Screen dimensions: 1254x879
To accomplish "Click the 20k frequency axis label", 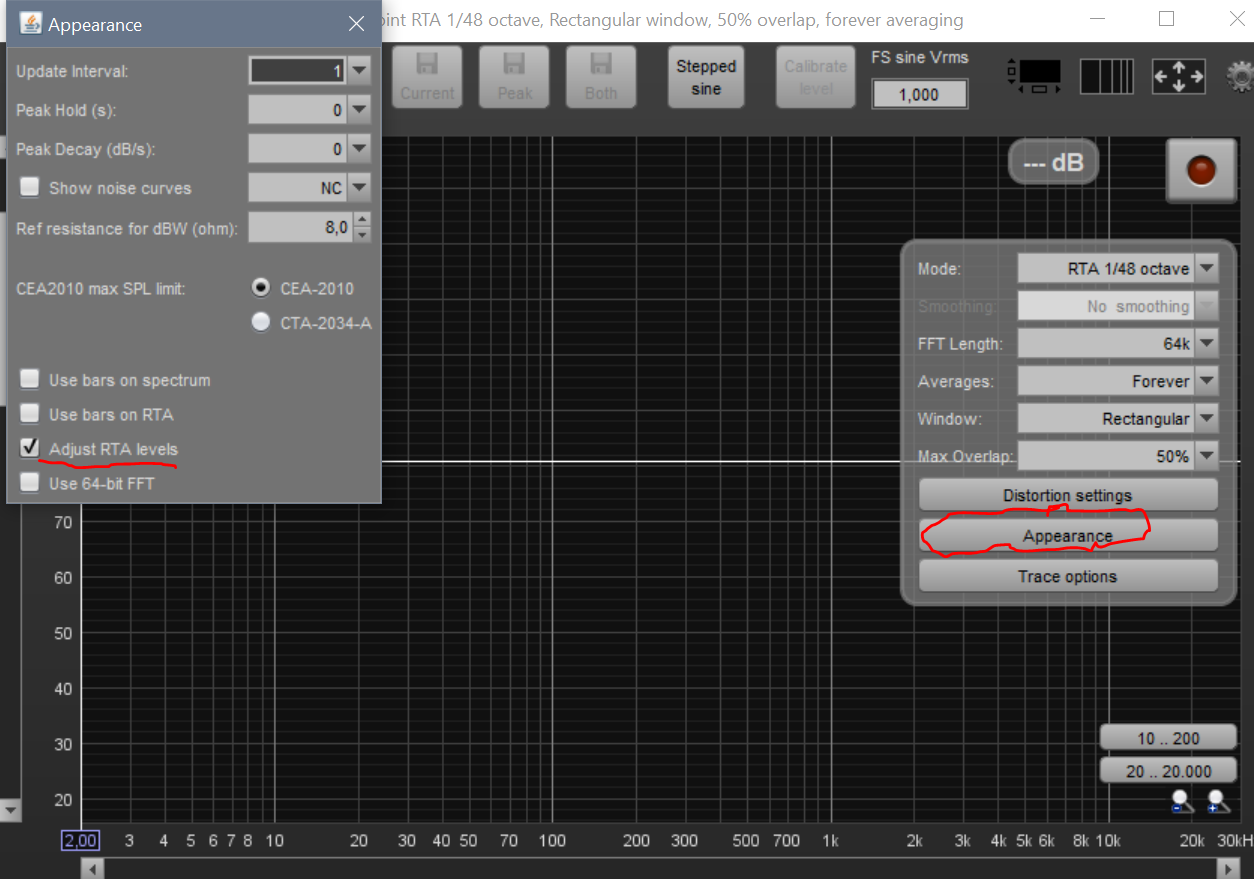I will 1192,841.
